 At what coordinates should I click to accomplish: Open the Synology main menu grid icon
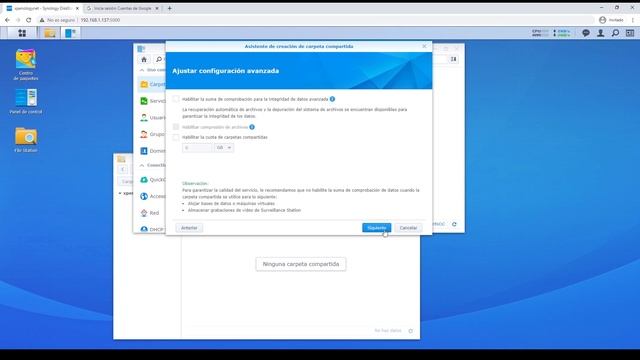click(22, 33)
